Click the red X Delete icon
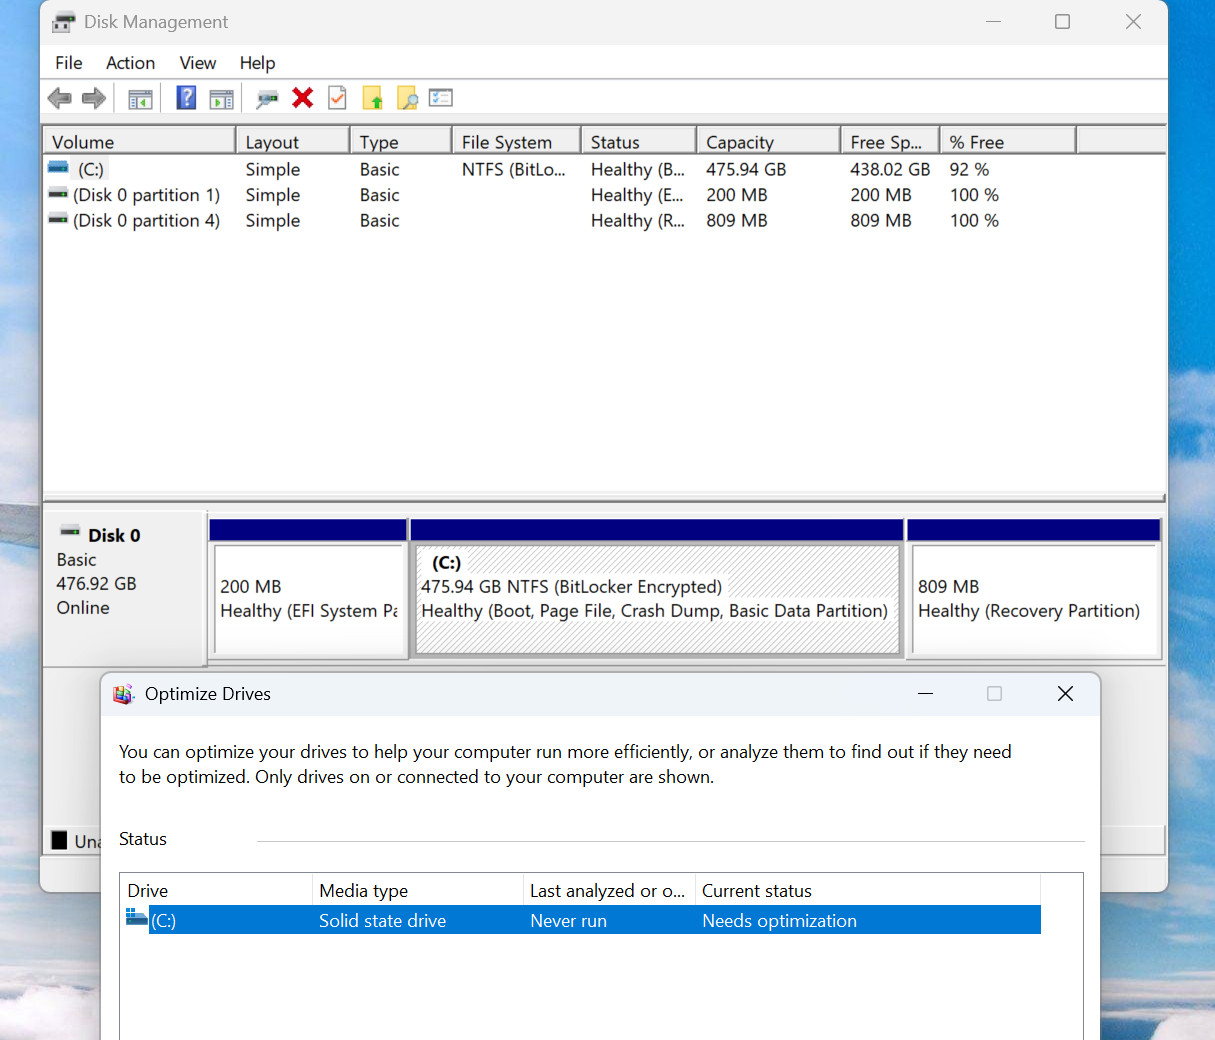The height and width of the screenshot is (1040, 1215). (303, 97)
